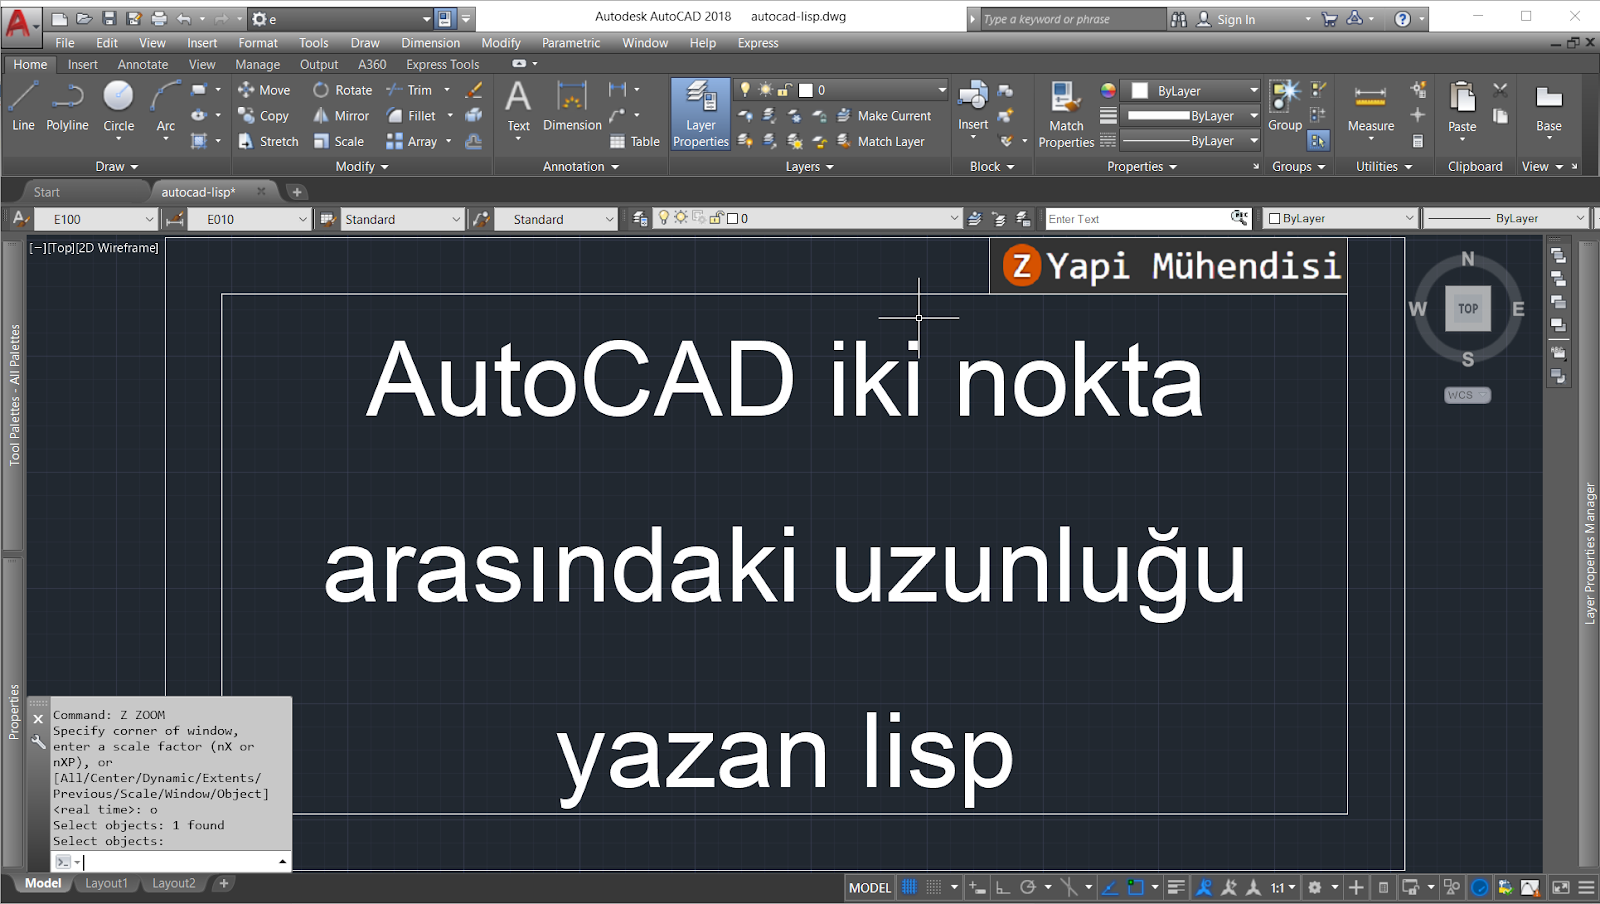Screen dimensions: 1600x904
Task: Expand the Modify panel
Action: point(362,167)
